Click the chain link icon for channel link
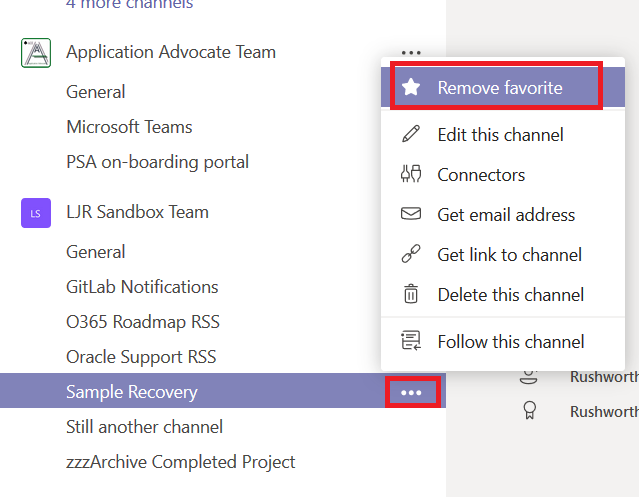This screenshot has width=639, height=497. point(411,254)
